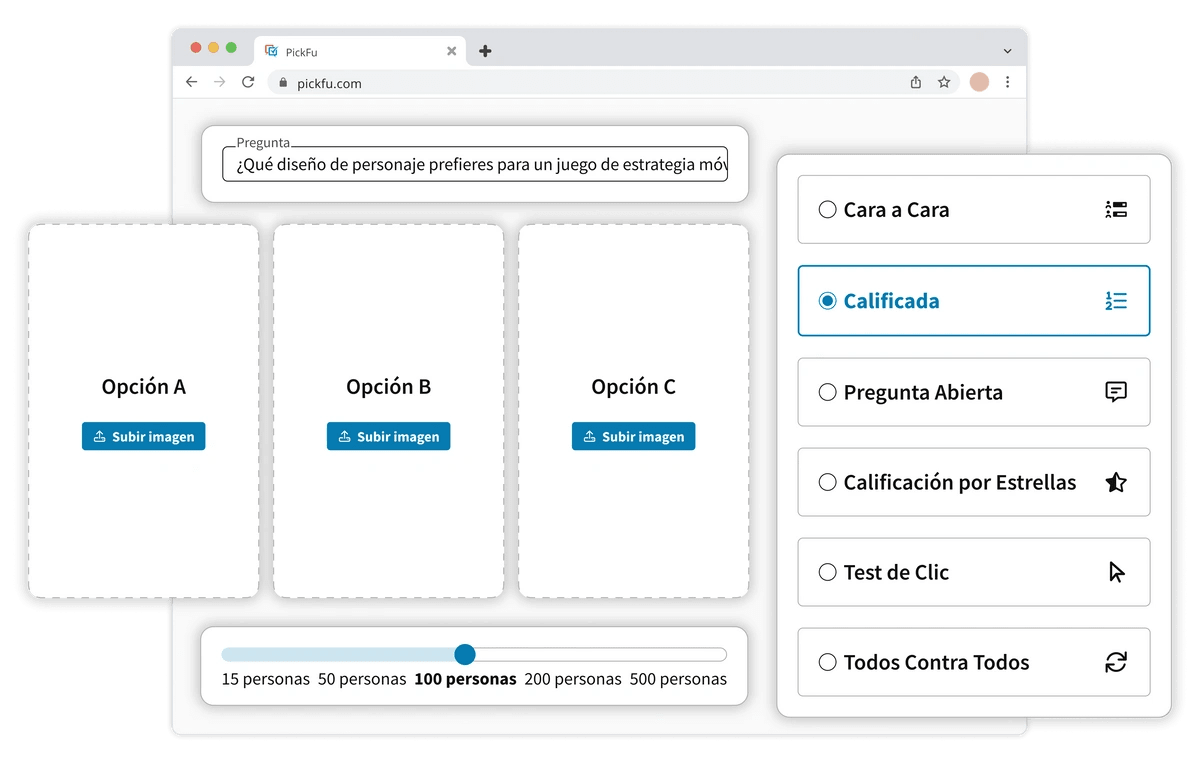Select the Todos Contra Todos radio button
1200x762 pixels.
827,662
